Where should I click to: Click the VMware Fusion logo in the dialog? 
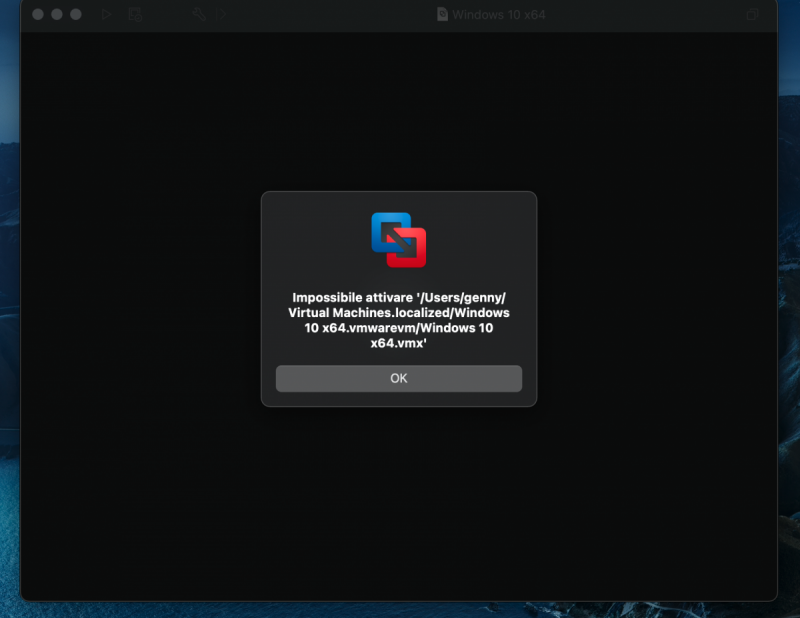(398, 240)
